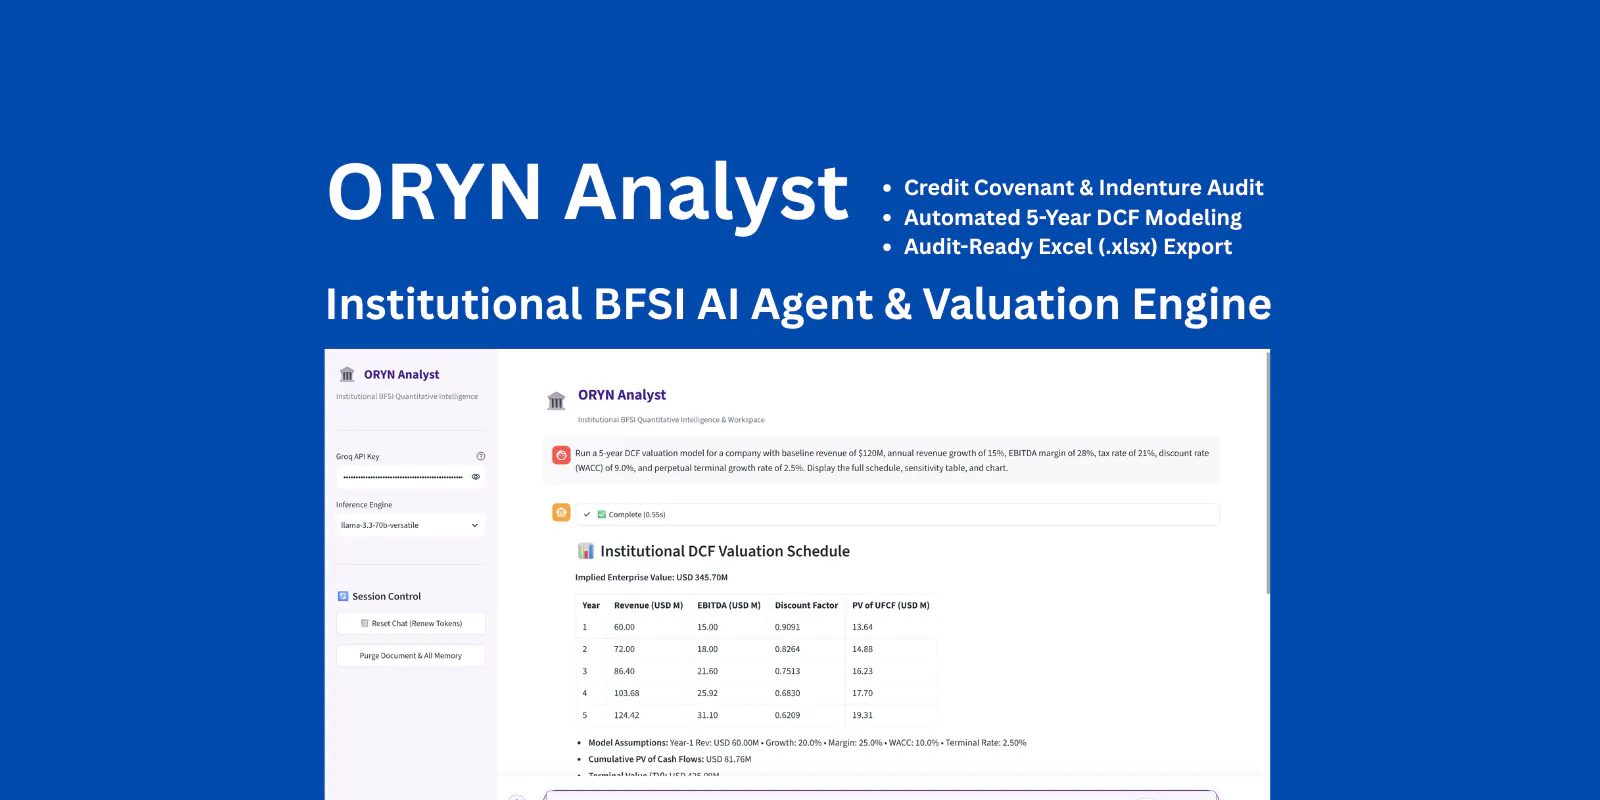
Task: Select discount factor cell 0.6209
Action: tap(787, 715)
